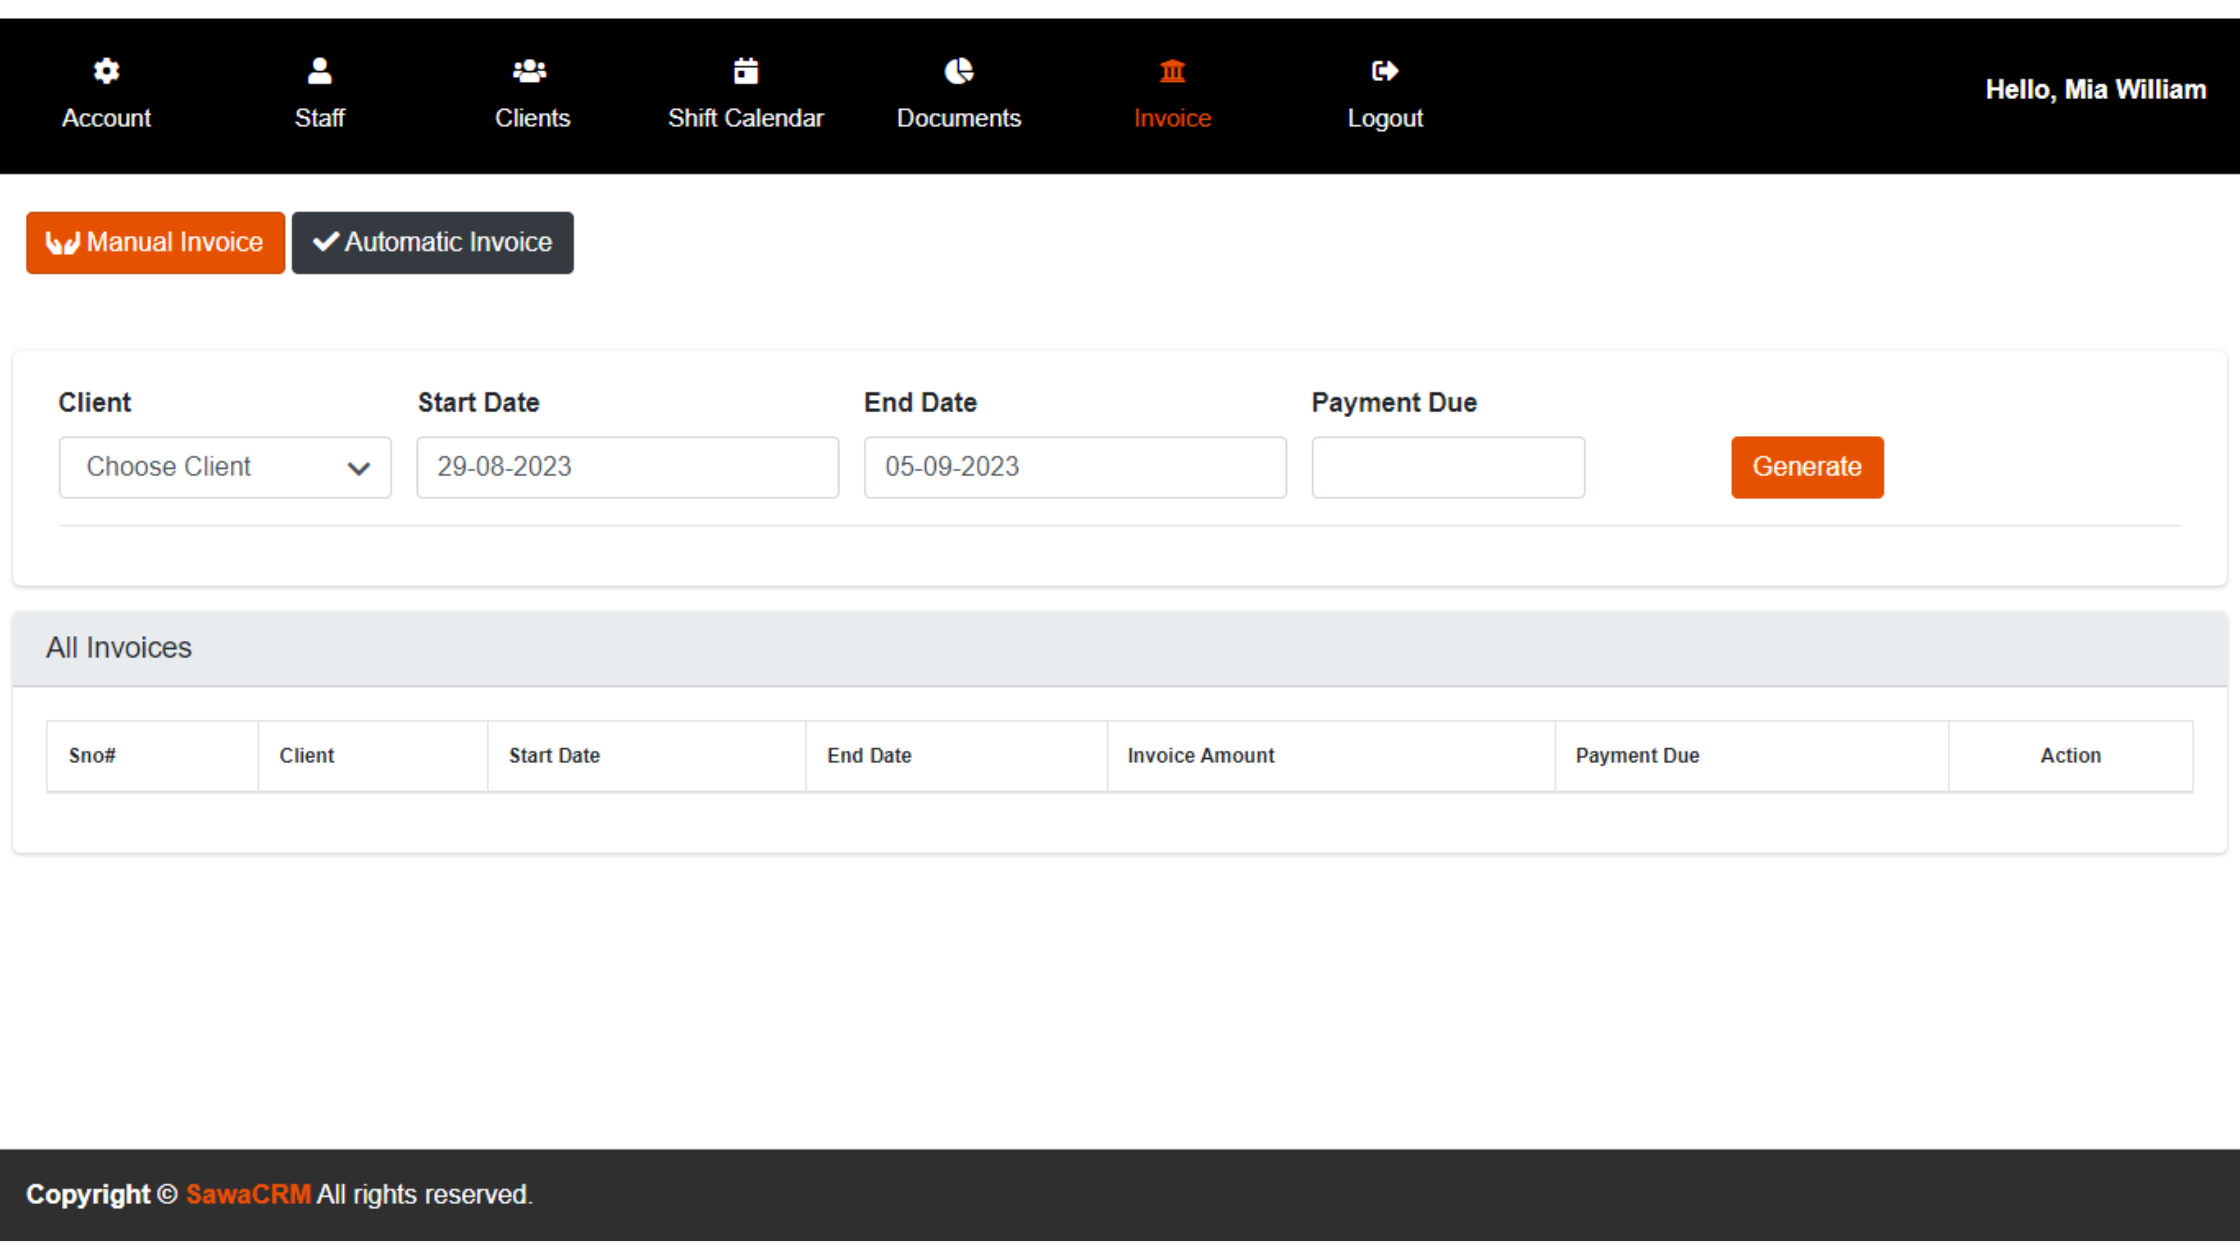Click the Logout arrow icon
The image size is (2240, 1260).
(1385, 71)
